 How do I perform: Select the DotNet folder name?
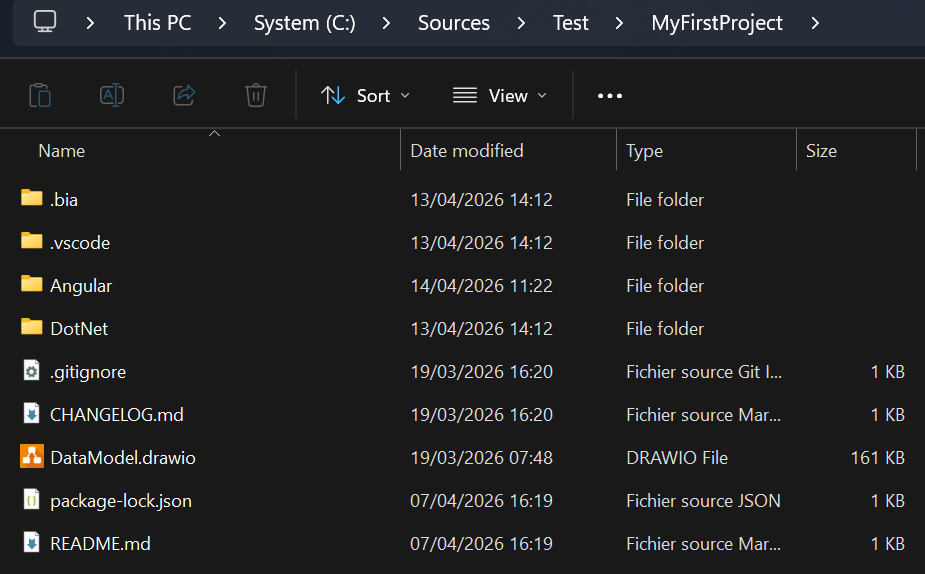[79, 329]
